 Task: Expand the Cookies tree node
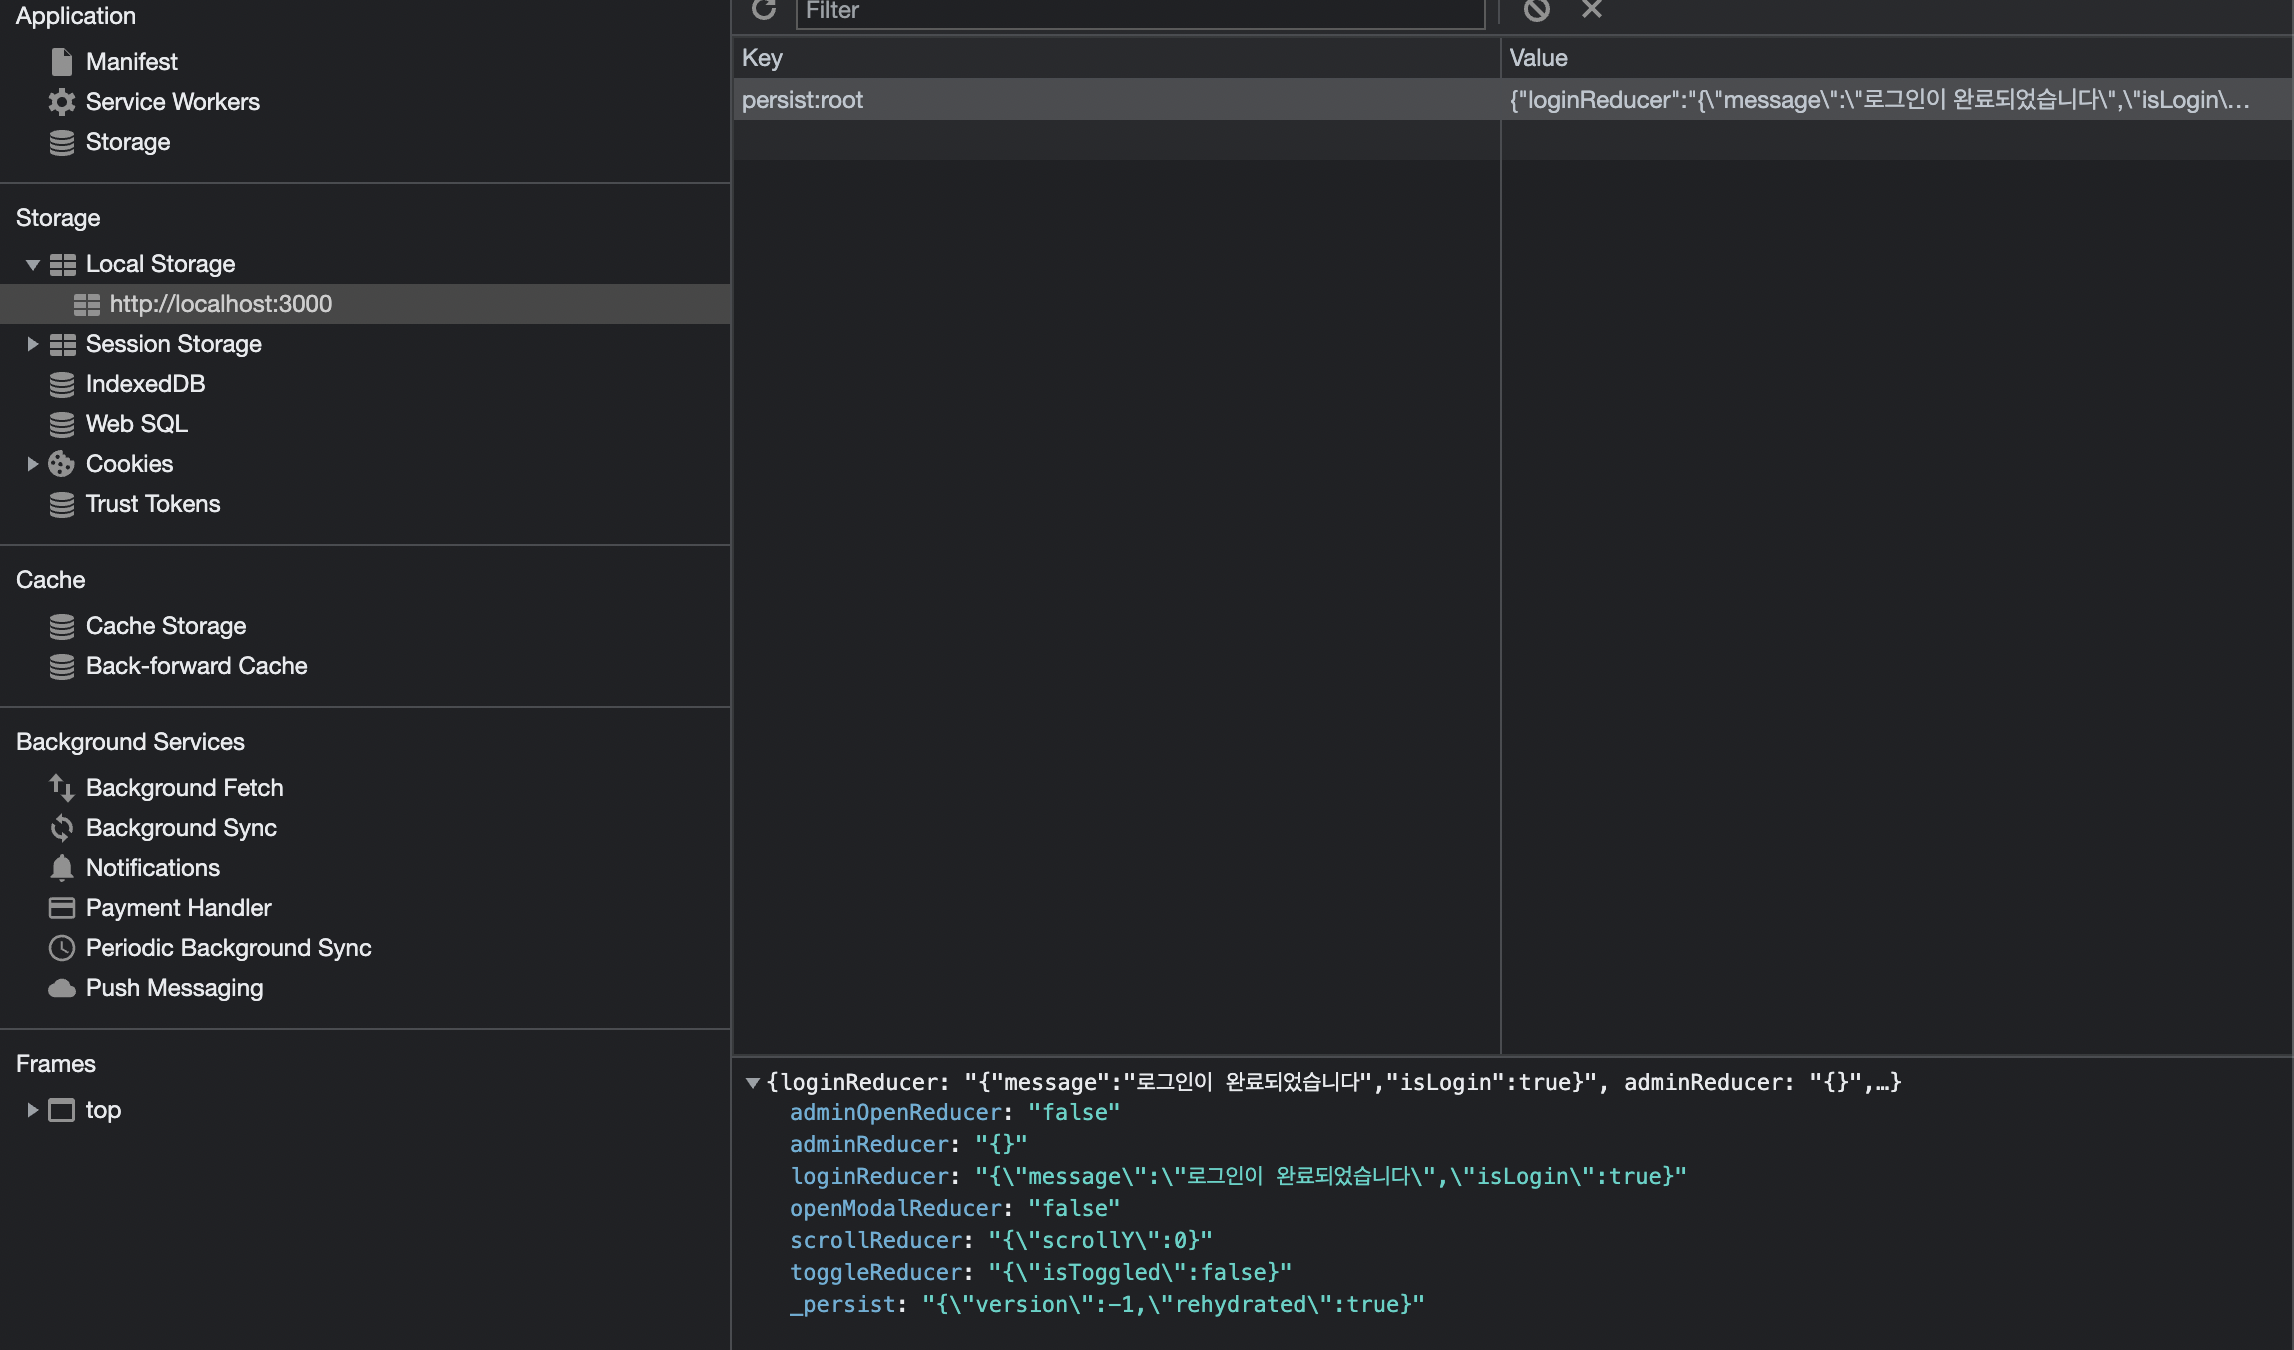[32, 464]
